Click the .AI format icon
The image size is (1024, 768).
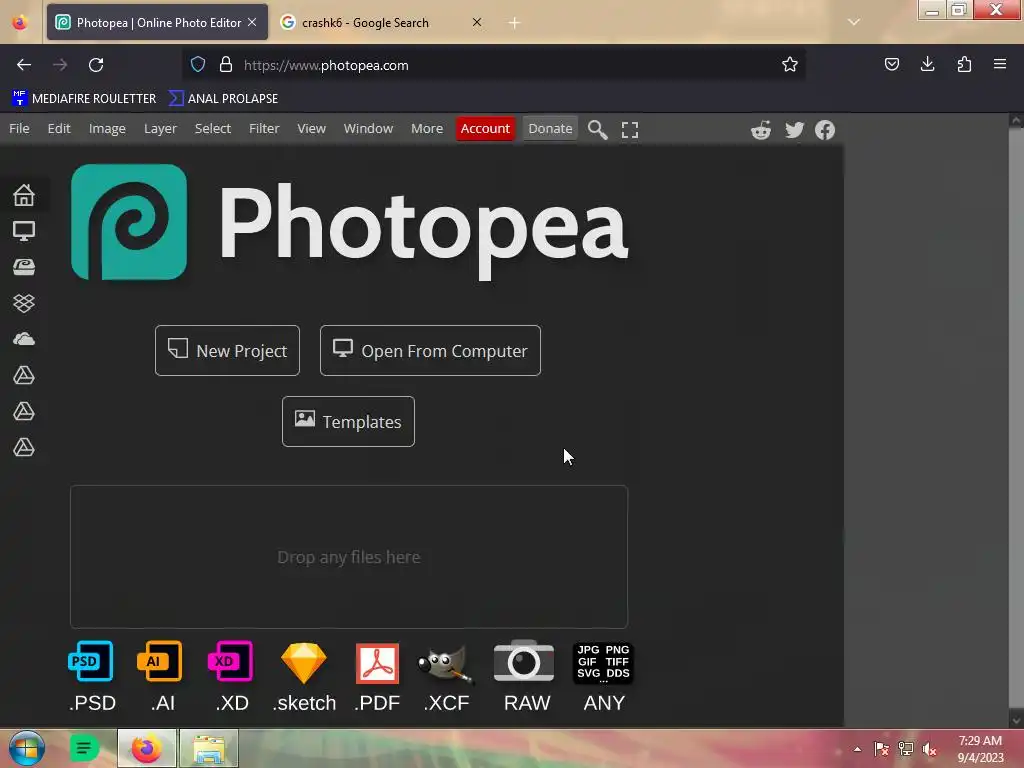[160, 661]
